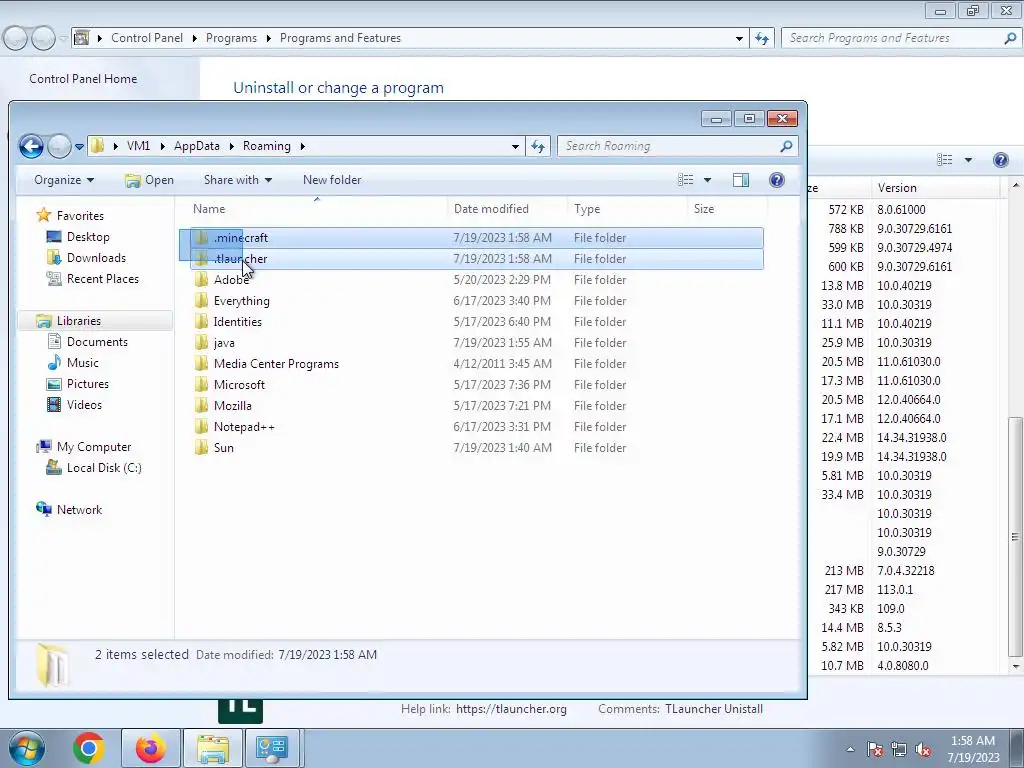Open Chrome from the taskbar
Screen dimensions: 1024x768
pyautogui.click(x=89, y=748)
